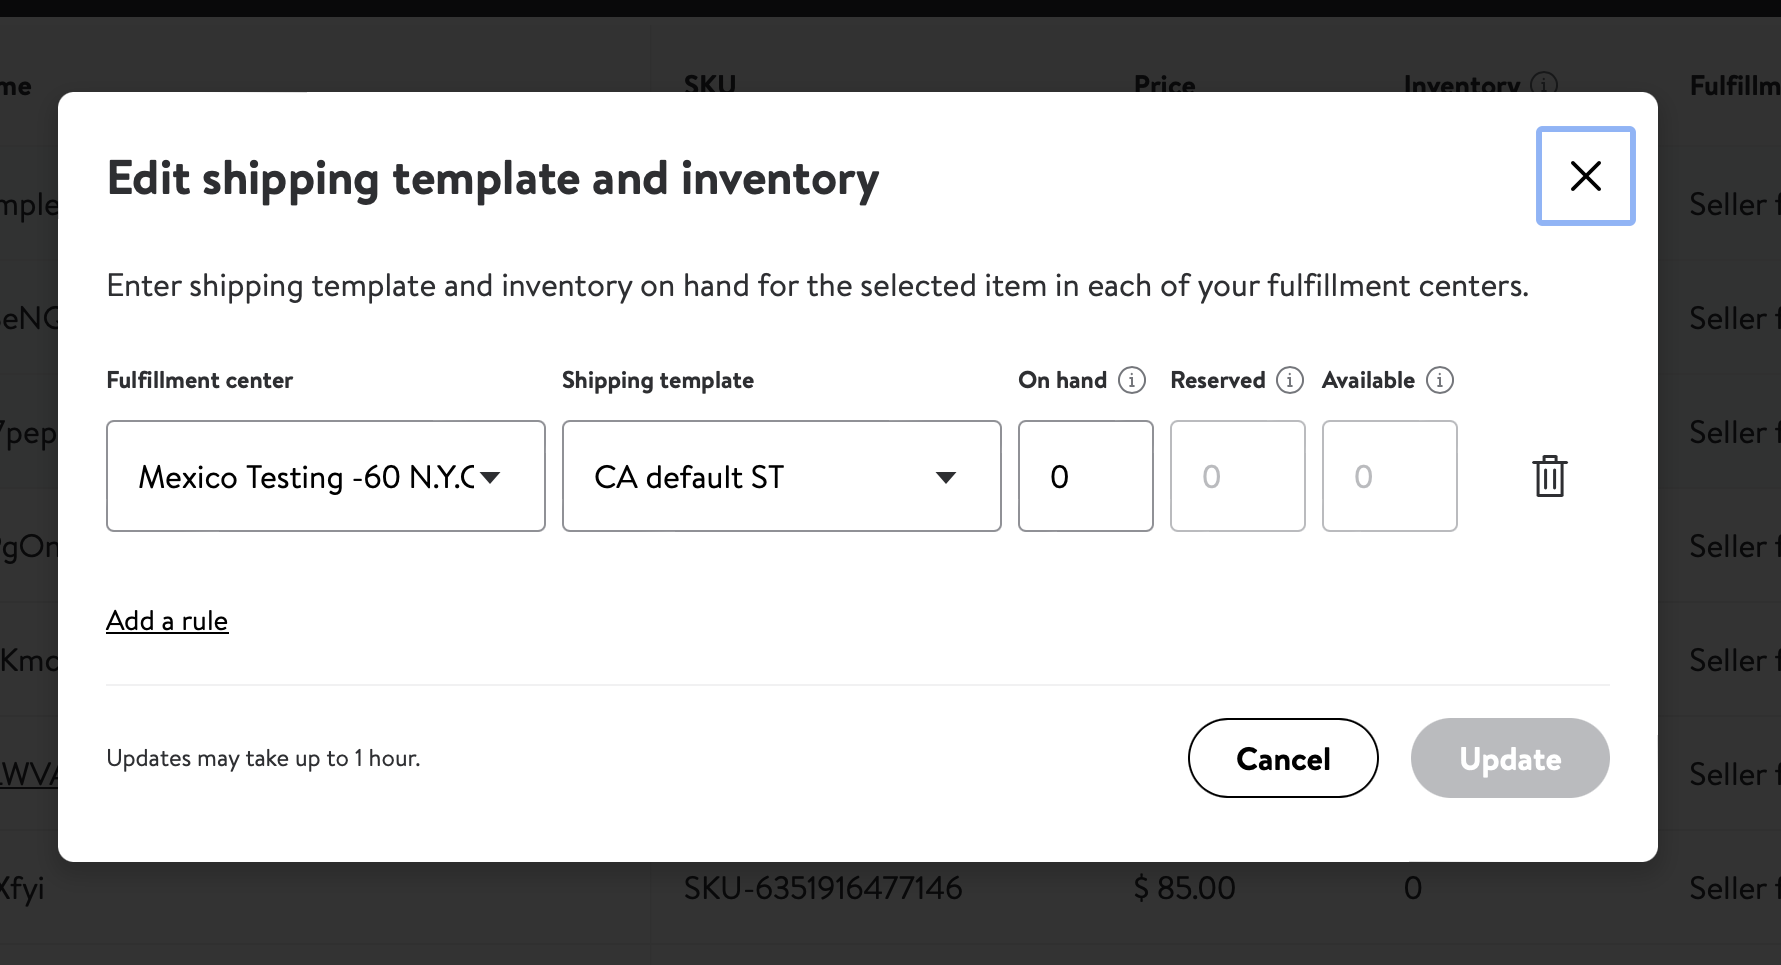Delete the fulfillment center row with trash icon
The width and height of the screenshot is (1781, 965).
coord(1549,476)
